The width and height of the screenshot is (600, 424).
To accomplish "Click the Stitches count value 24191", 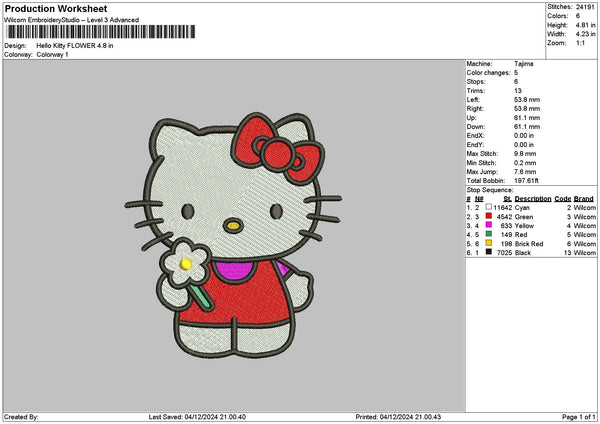I will click(585, 7).
